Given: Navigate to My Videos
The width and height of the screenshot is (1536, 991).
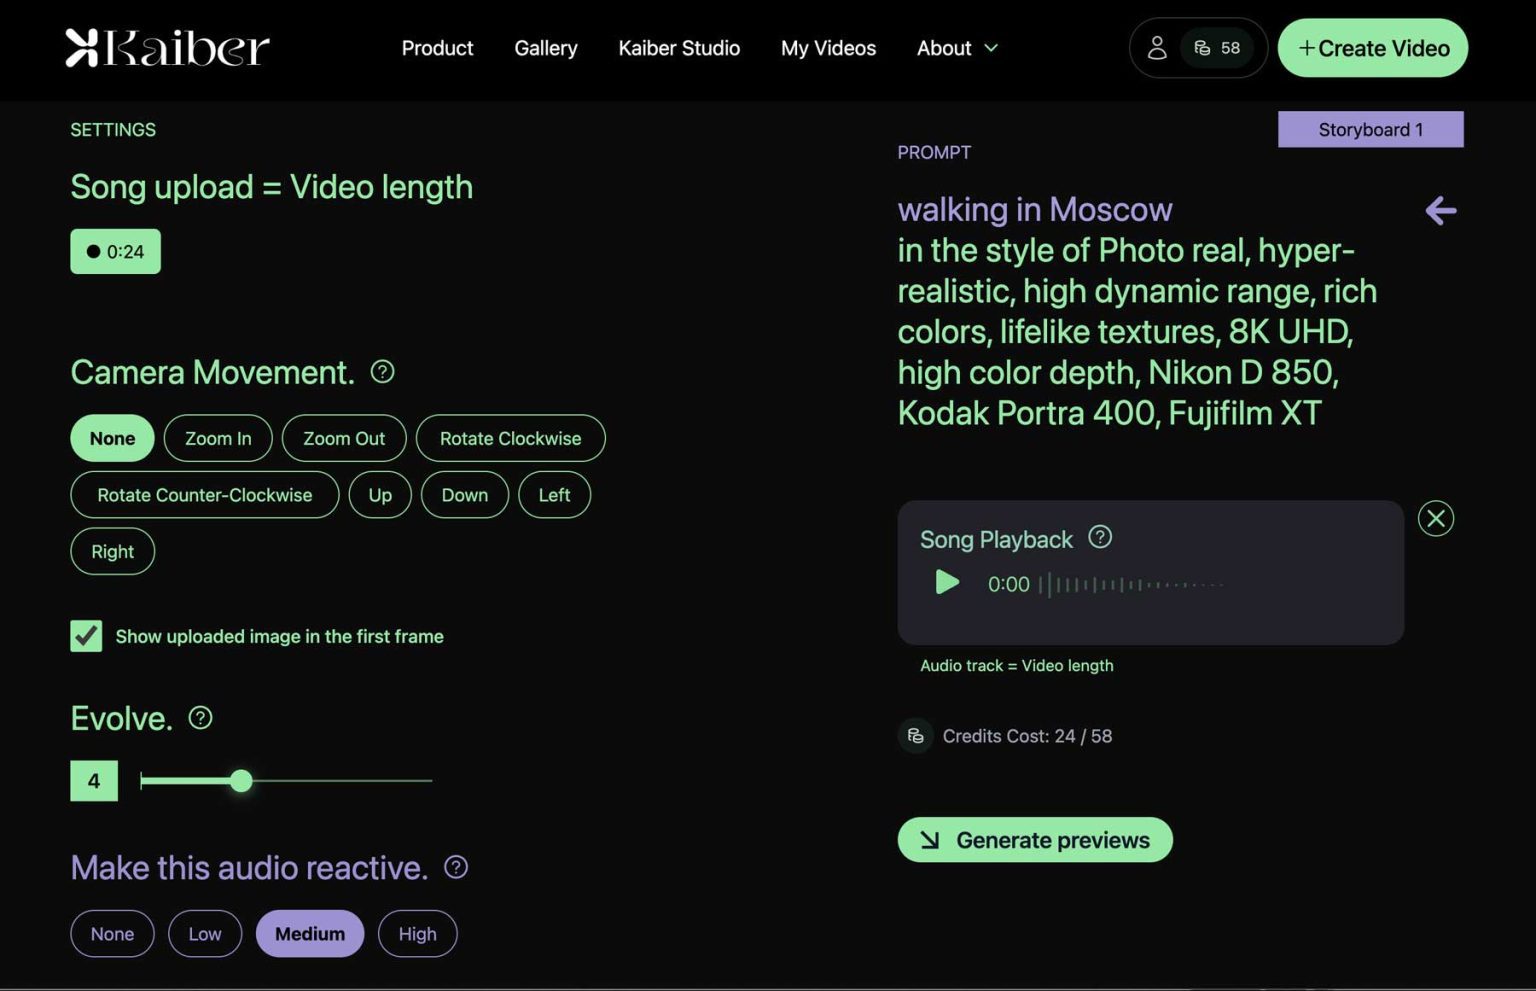Looking at the screenshot, I should (x=828, y=48).
